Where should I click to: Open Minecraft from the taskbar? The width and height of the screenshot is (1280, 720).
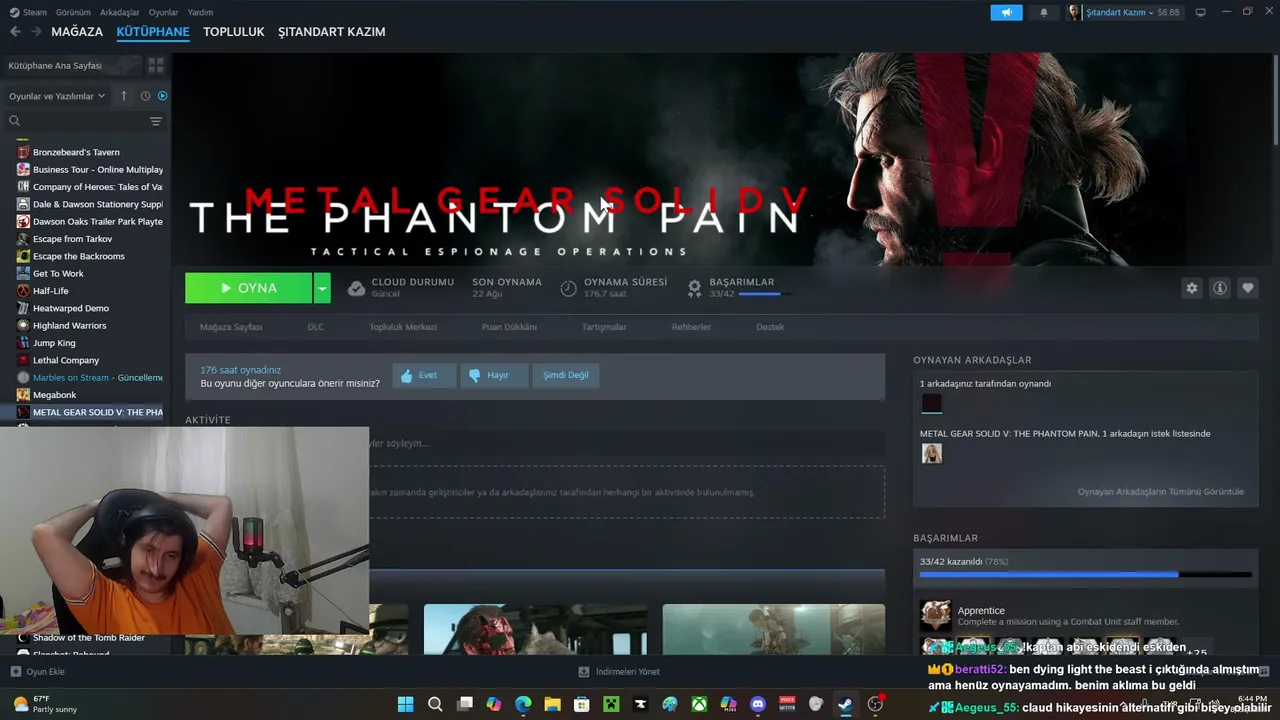pyautogui.click(x=611, y=704)
